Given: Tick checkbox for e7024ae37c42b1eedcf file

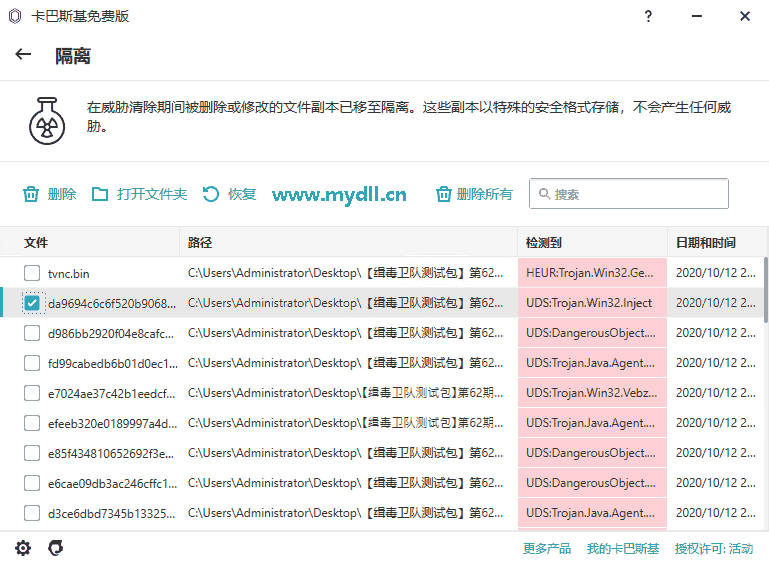Looking at the screenshot, I should click(x=32, y=393).
